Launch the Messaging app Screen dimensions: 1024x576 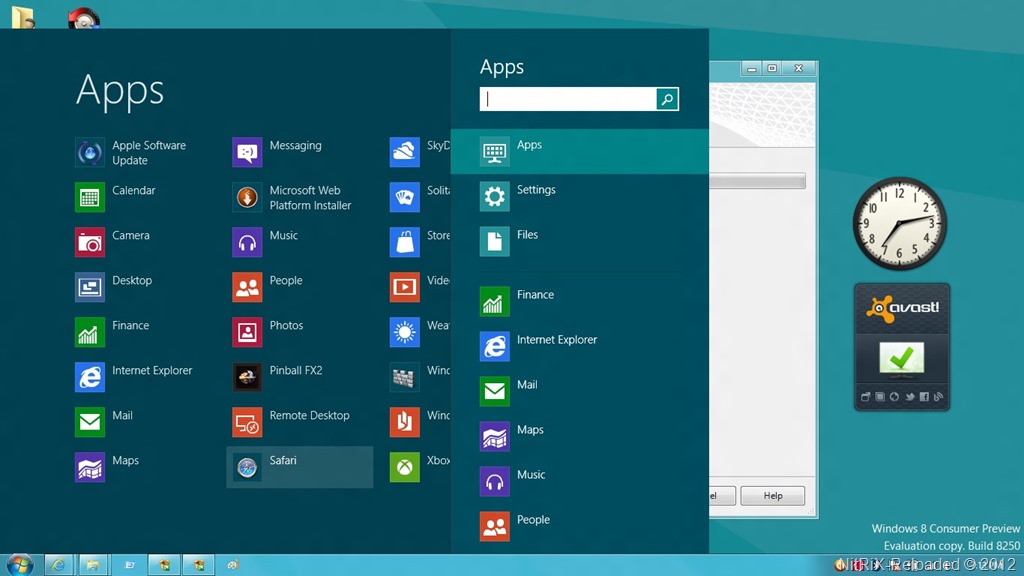(x=247, y=152)
